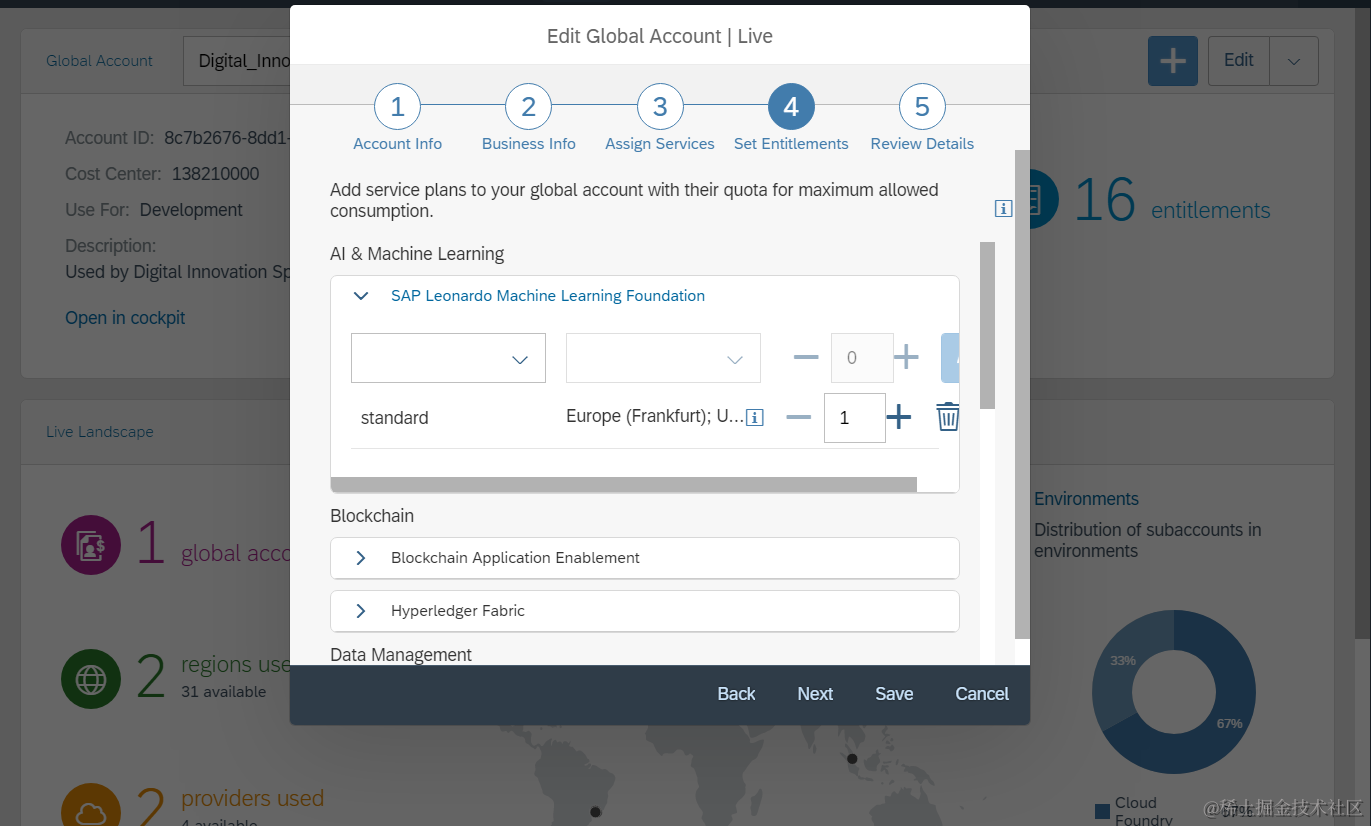The image size is (1371, 826).
Task: Open the Global Account selector showing Digital_Inno
Action: pyautogui.click(x=237, y=61)
